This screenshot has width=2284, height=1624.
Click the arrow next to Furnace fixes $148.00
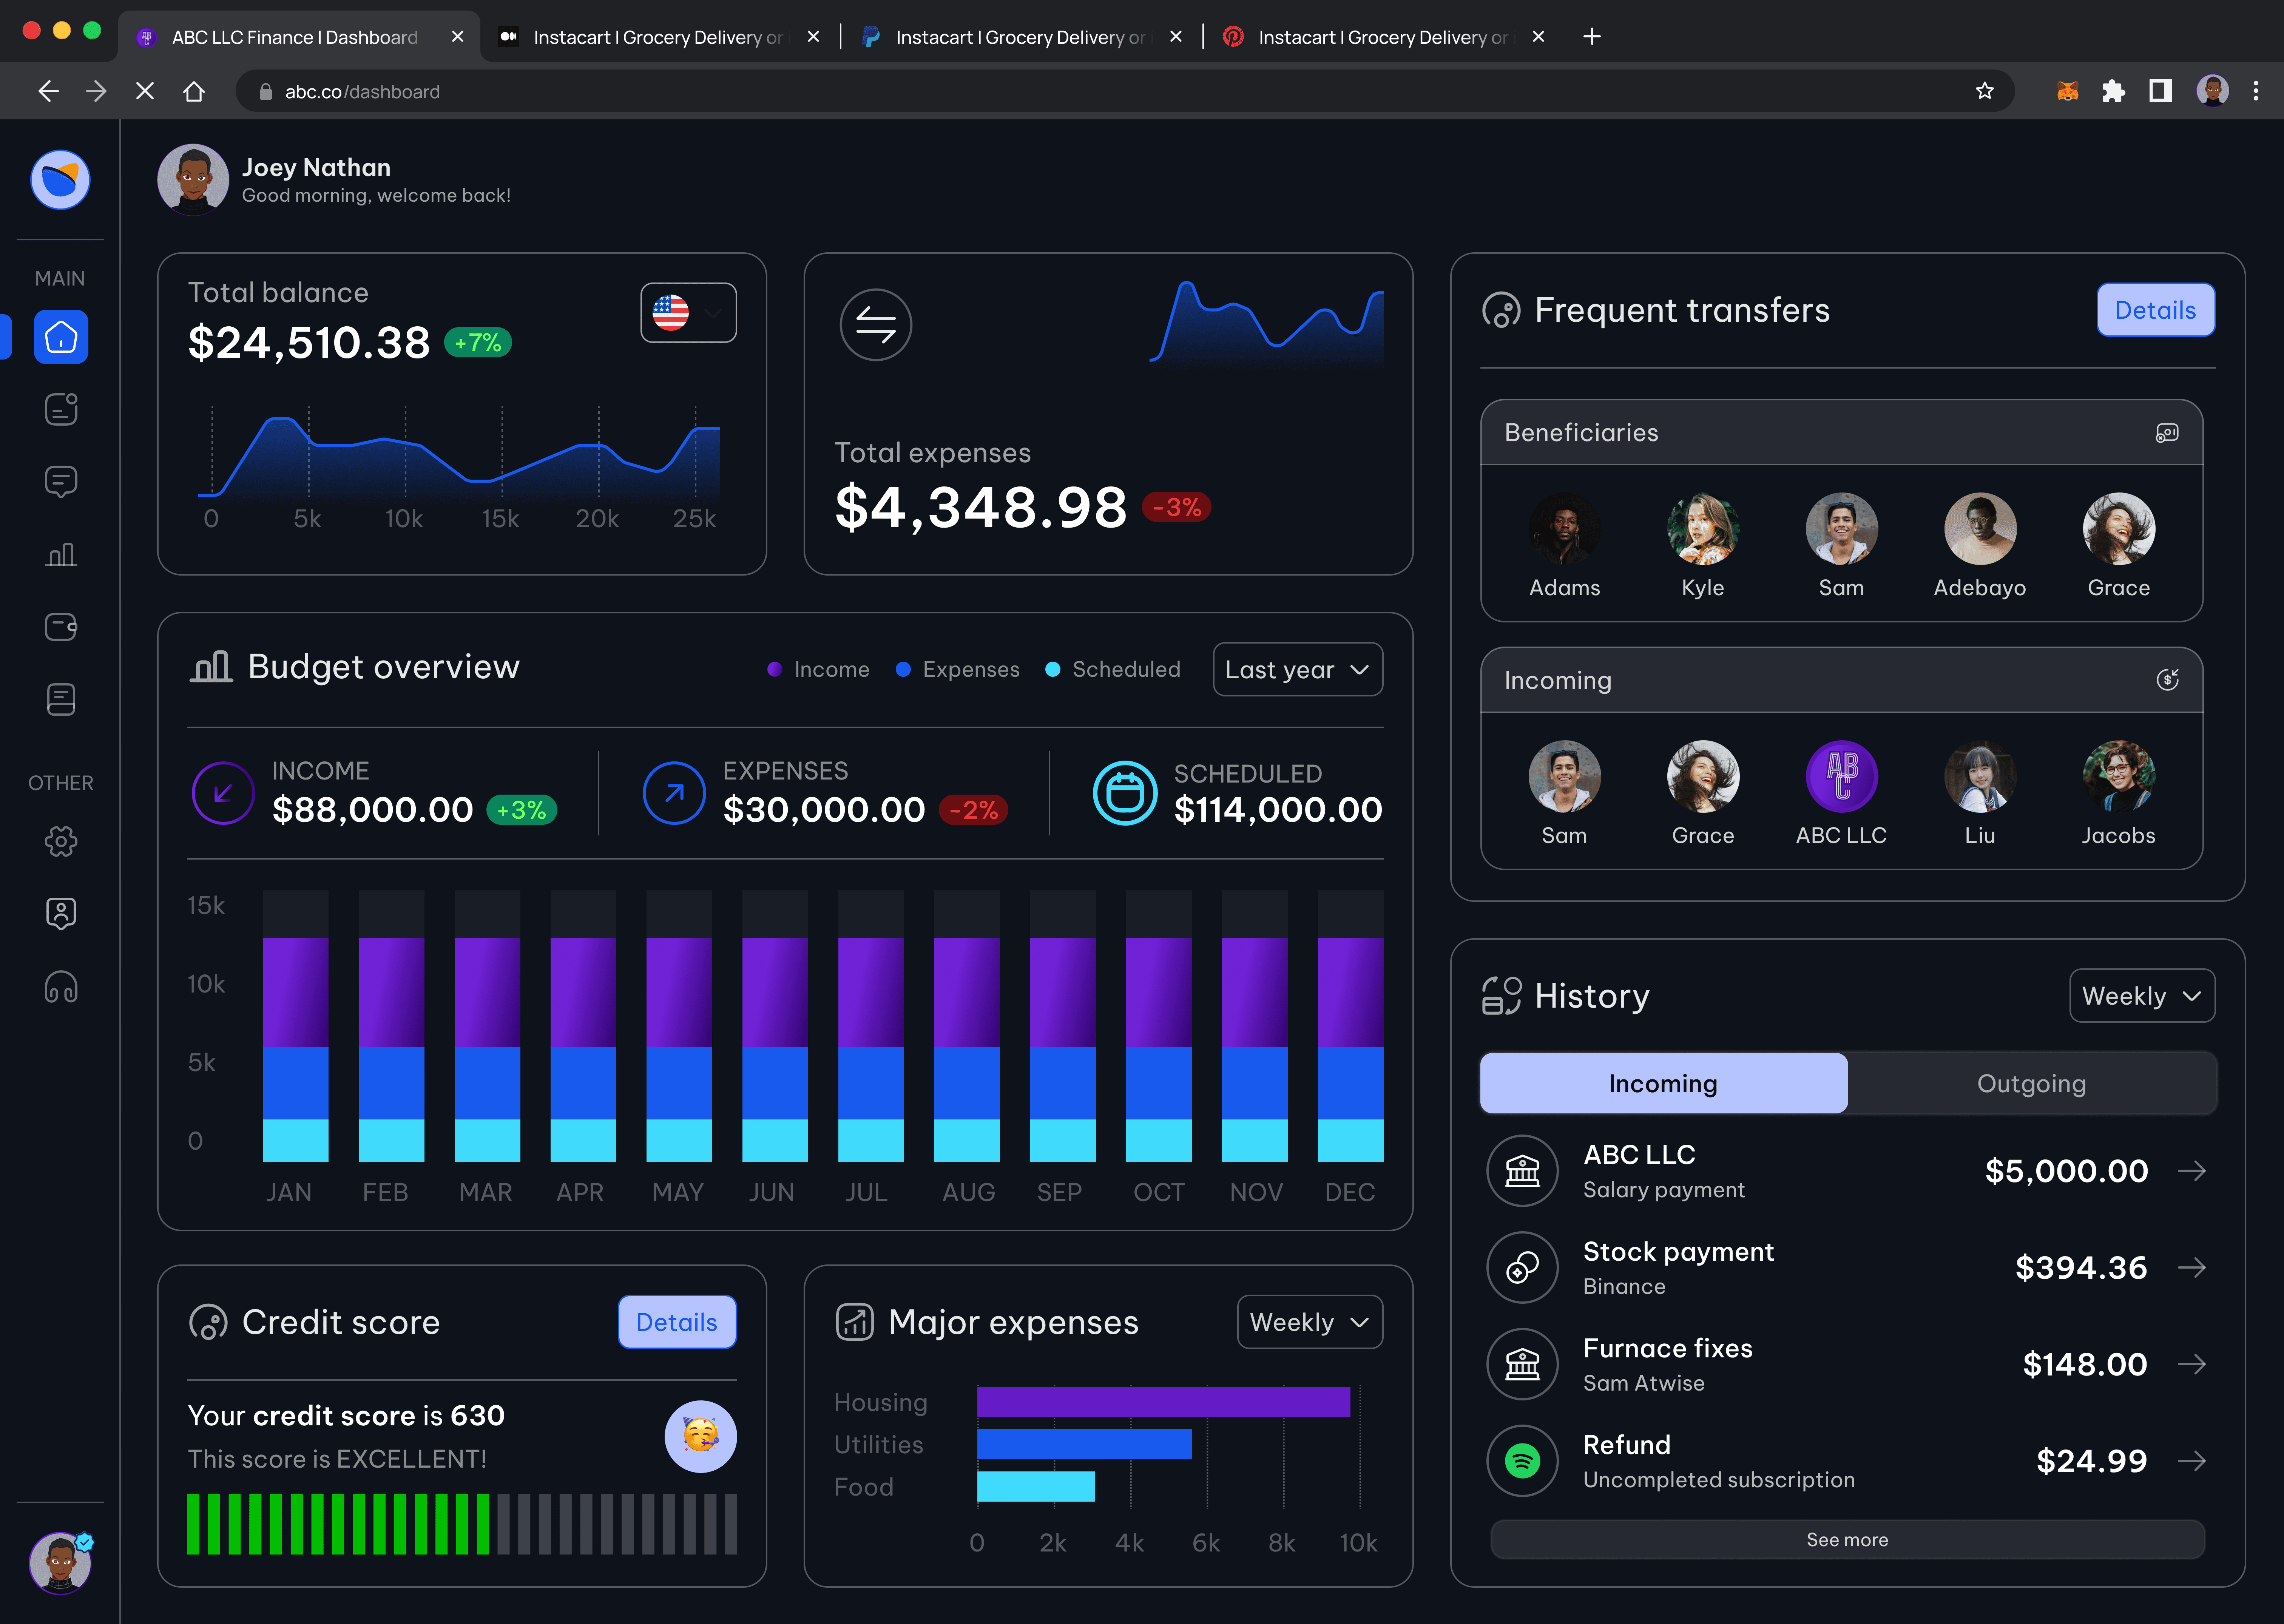pyautogui.click(x=2192, y=1364)
